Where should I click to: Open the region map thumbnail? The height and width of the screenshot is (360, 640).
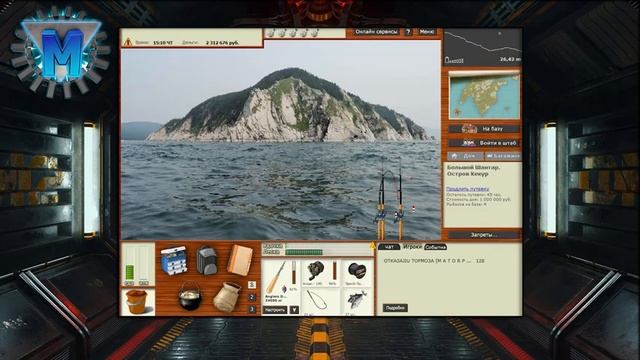484,95
